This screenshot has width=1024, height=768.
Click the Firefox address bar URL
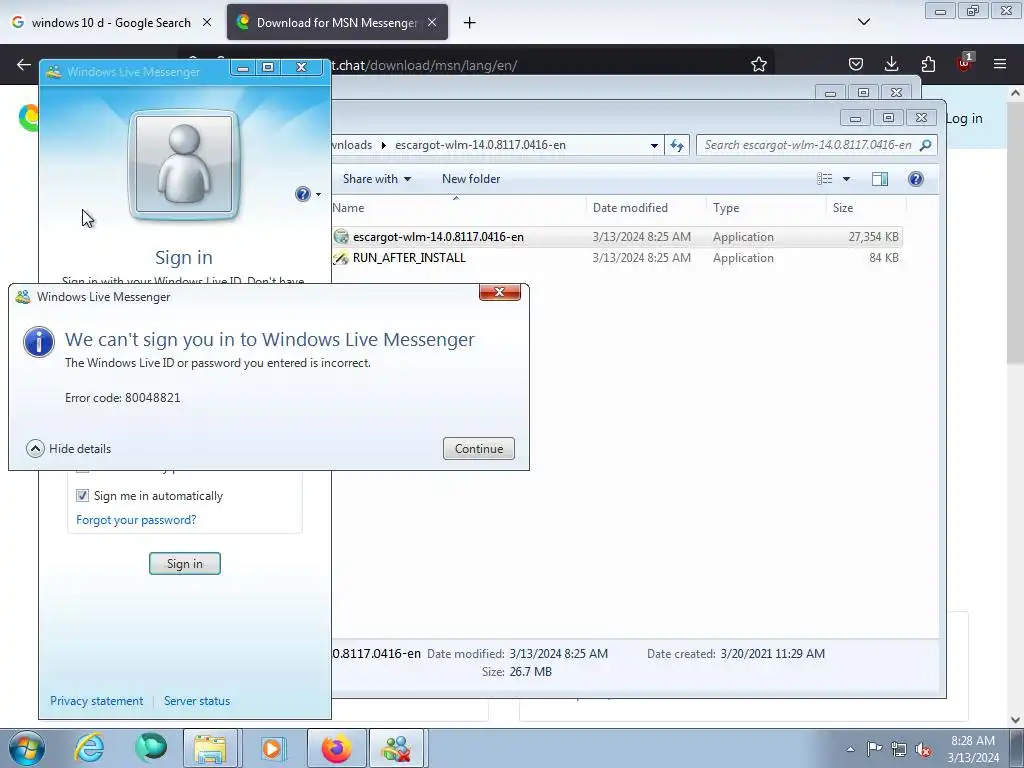(x=424, y=65)
